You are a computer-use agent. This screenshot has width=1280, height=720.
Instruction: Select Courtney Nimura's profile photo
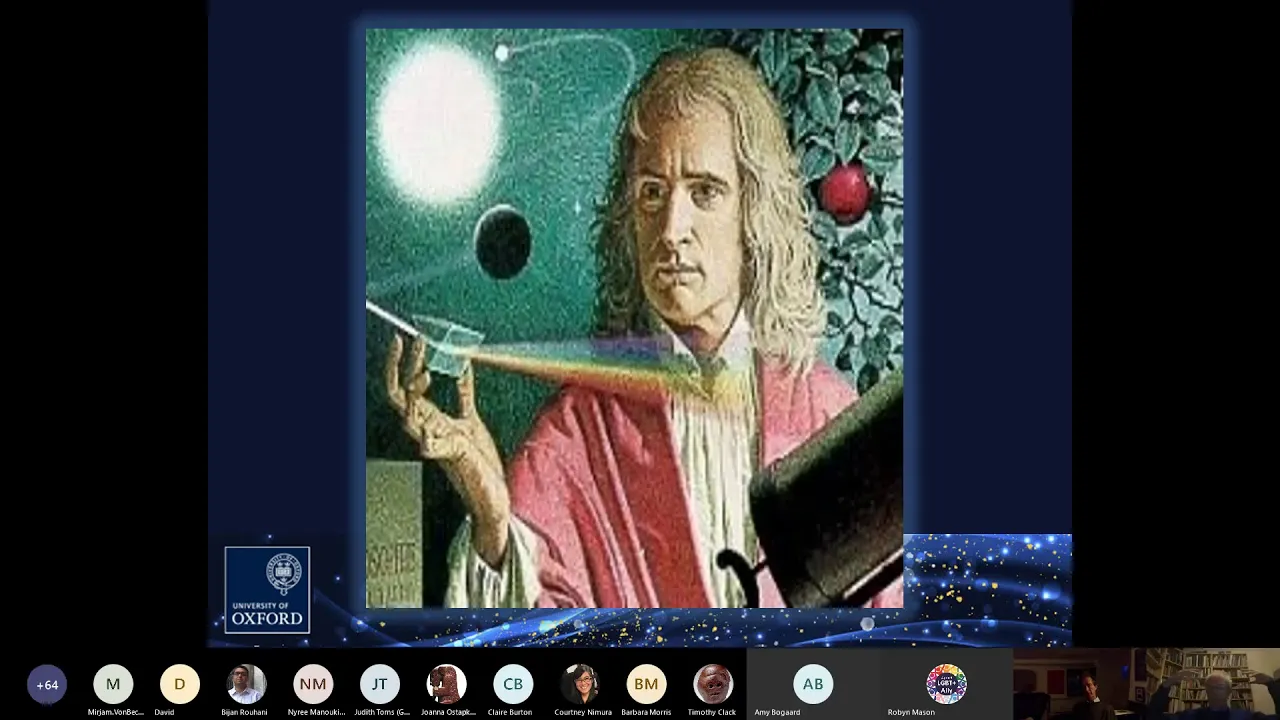580,685
